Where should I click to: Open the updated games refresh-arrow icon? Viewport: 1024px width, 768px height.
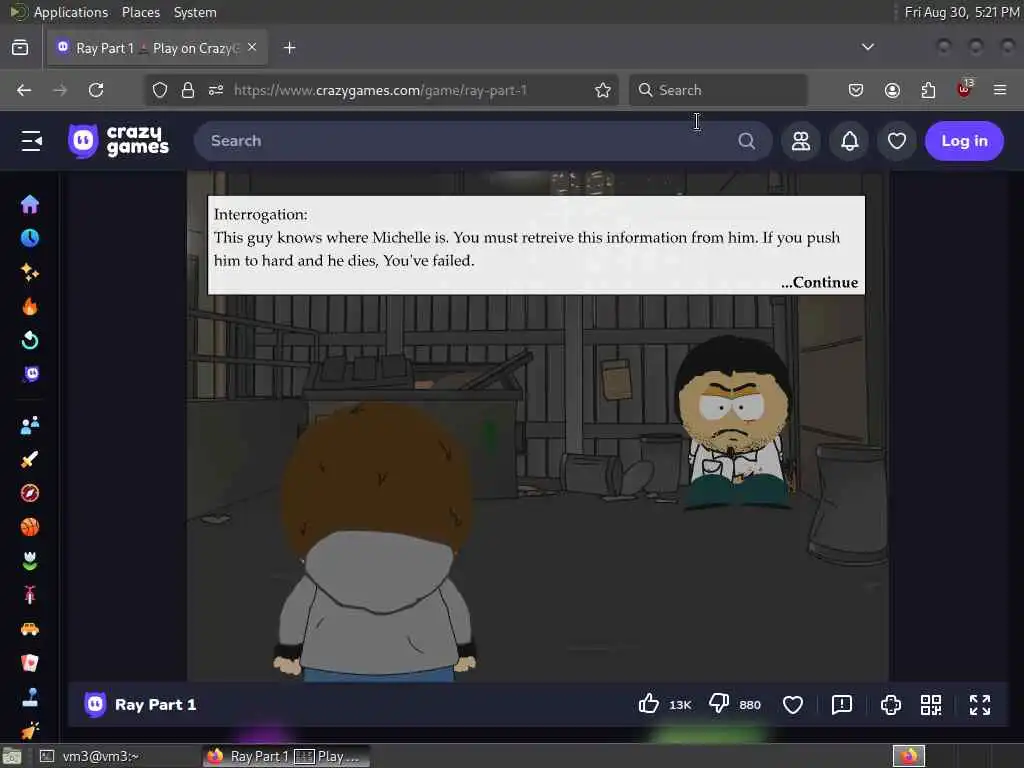pos(30,340)
